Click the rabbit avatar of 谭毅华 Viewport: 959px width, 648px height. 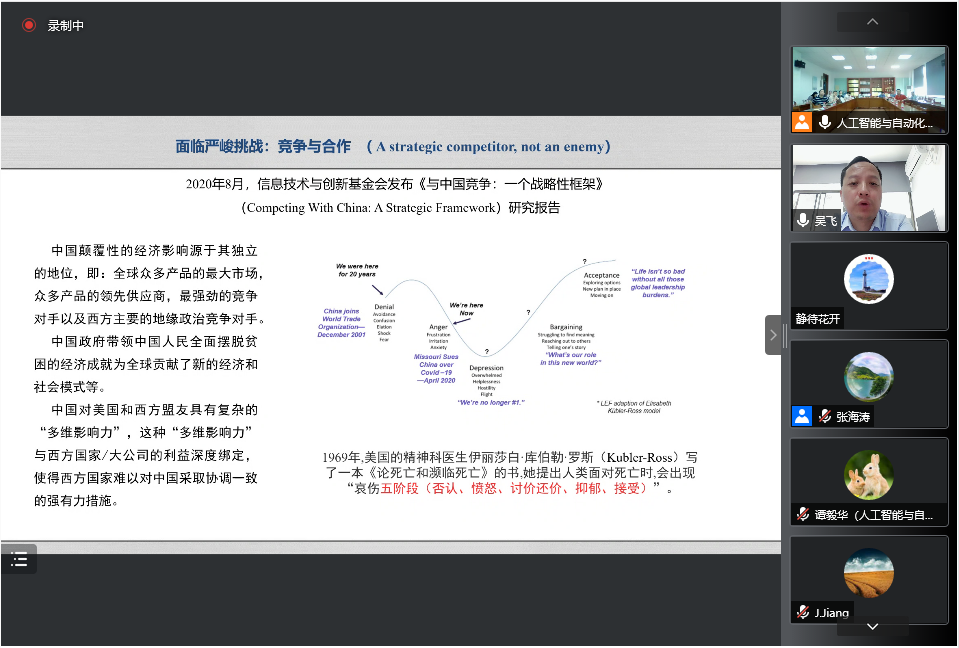coord(868,475)
